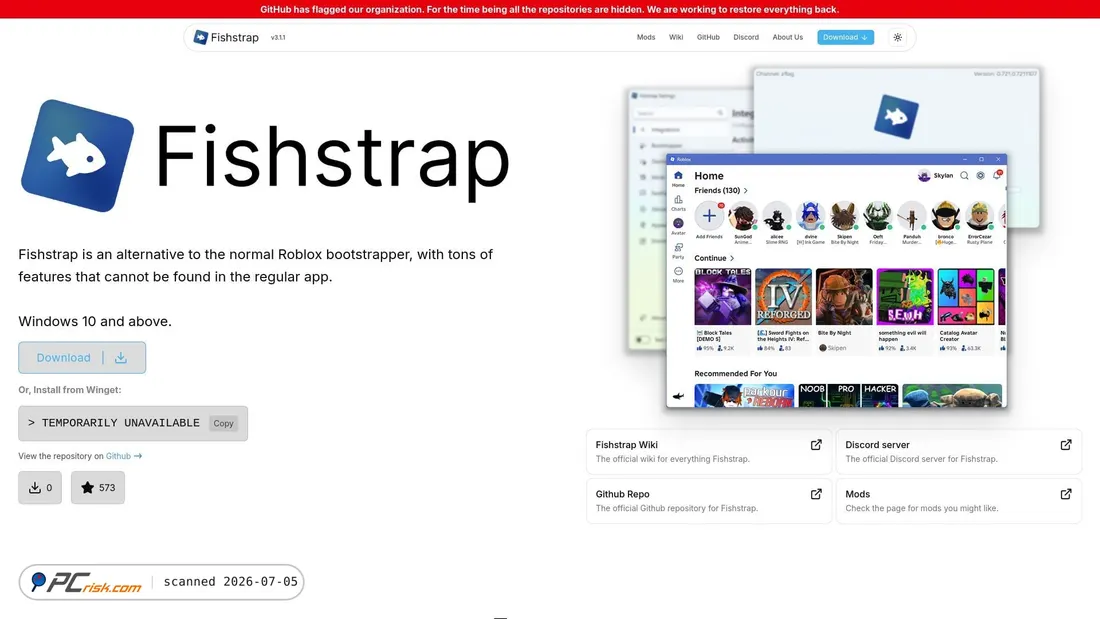Image resolution: width=1100 pixels, height=619 pixels.
Task: Open the Mods card
Action: [958, 500]
